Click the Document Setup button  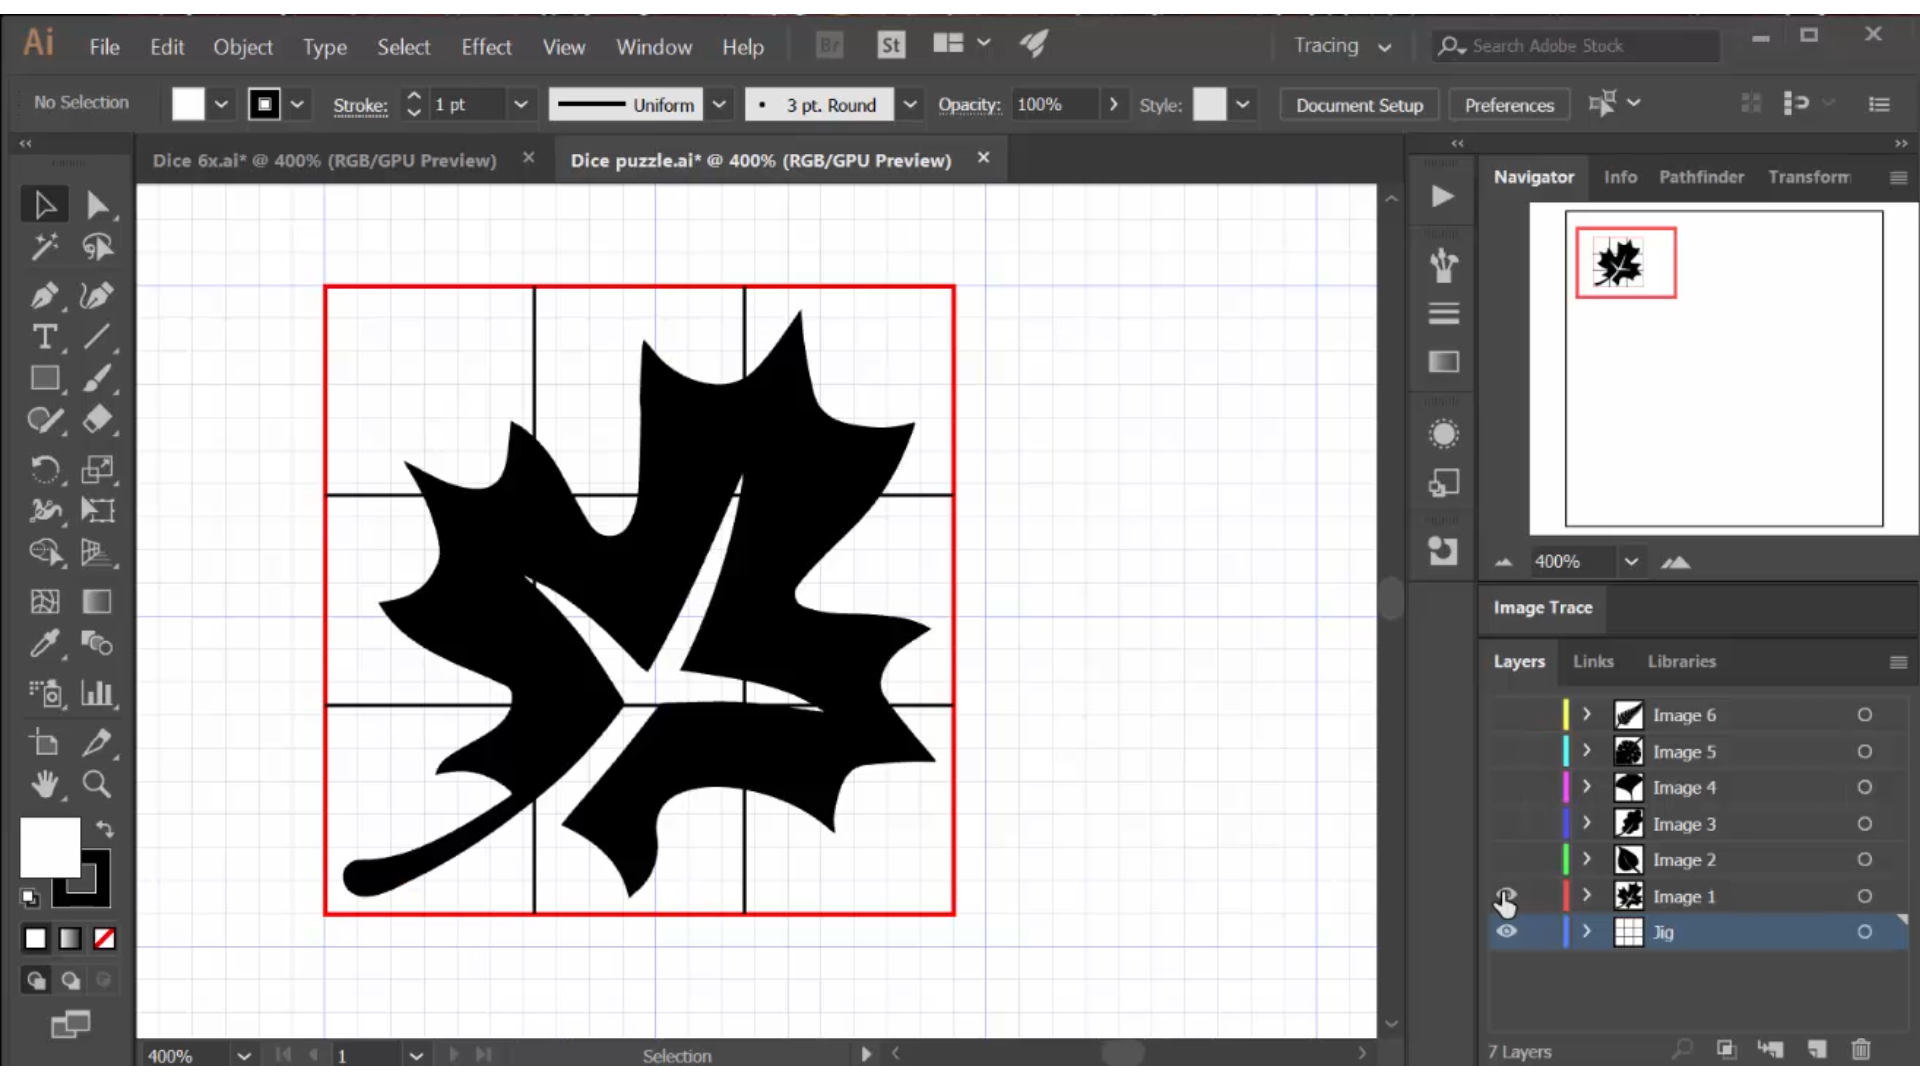[1360, 105]
